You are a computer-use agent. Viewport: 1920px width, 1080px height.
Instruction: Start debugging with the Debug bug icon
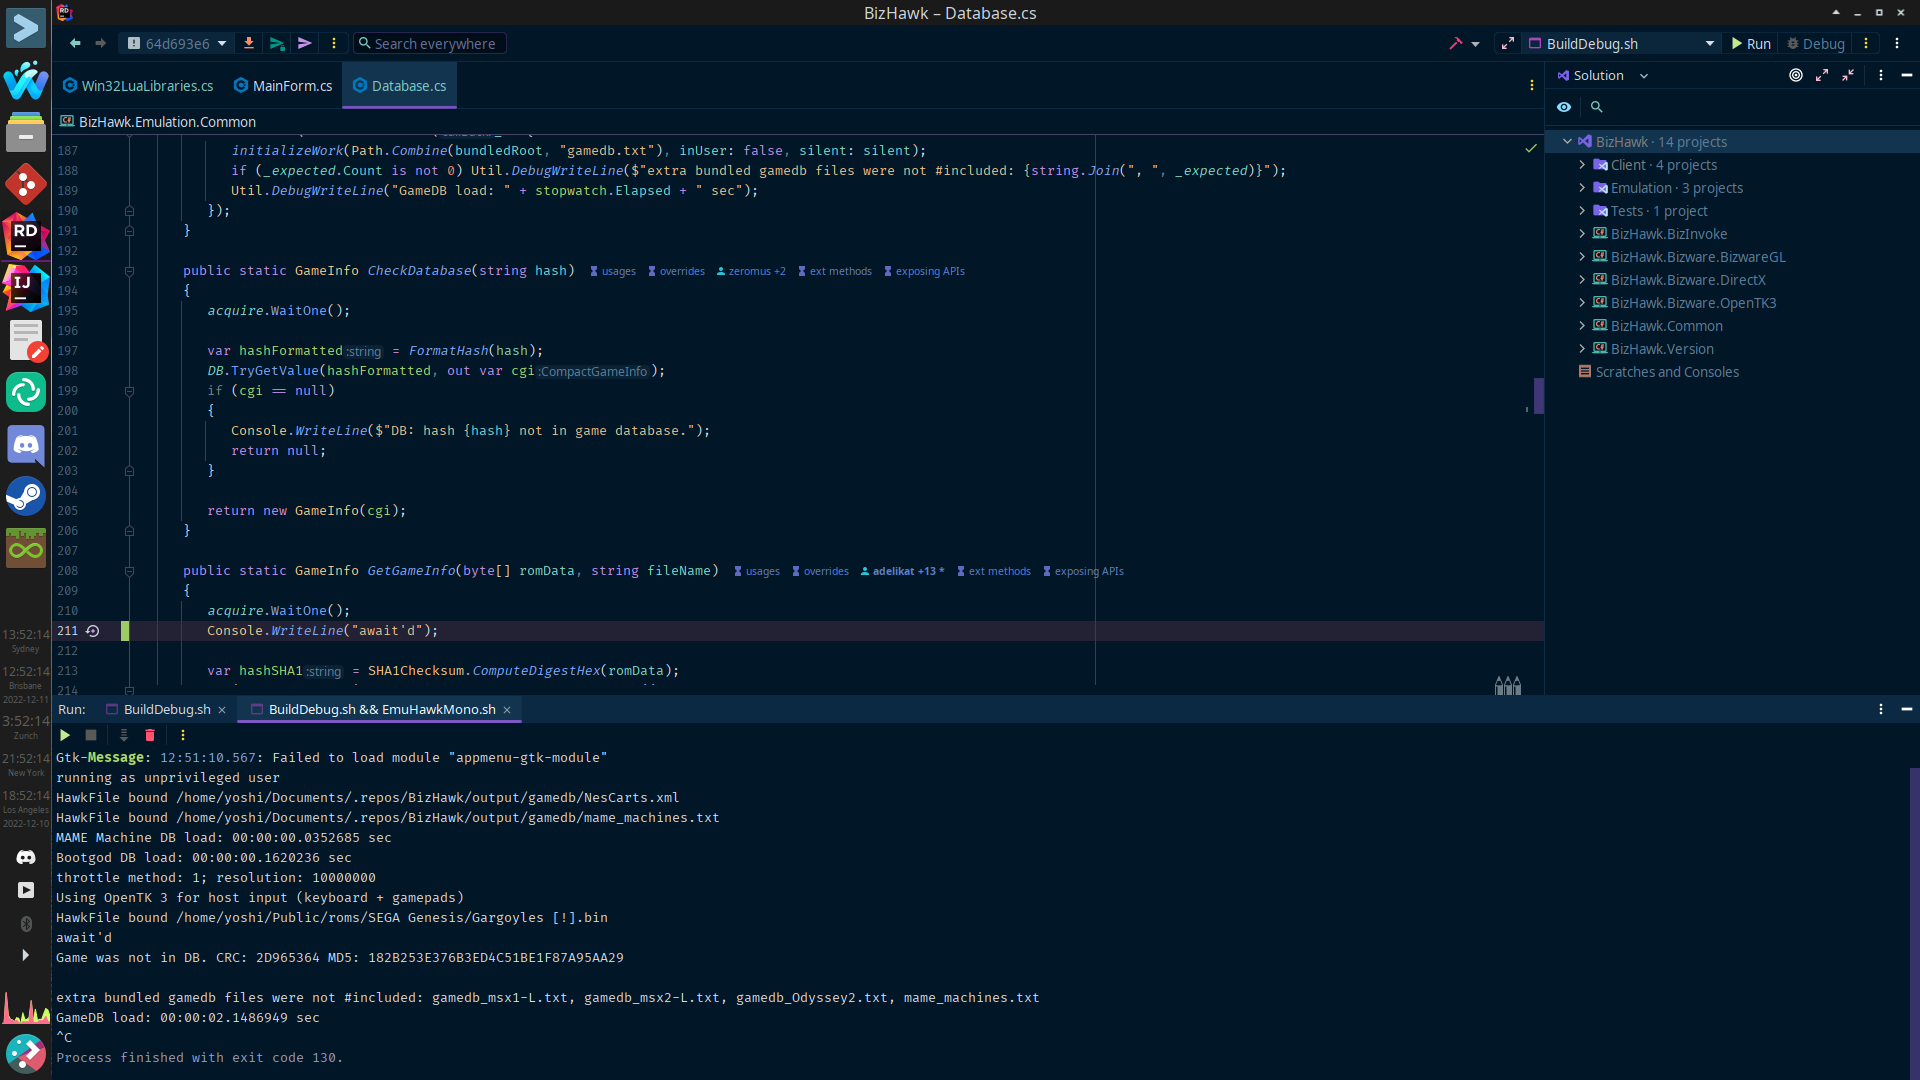(x=1815, y=43)
